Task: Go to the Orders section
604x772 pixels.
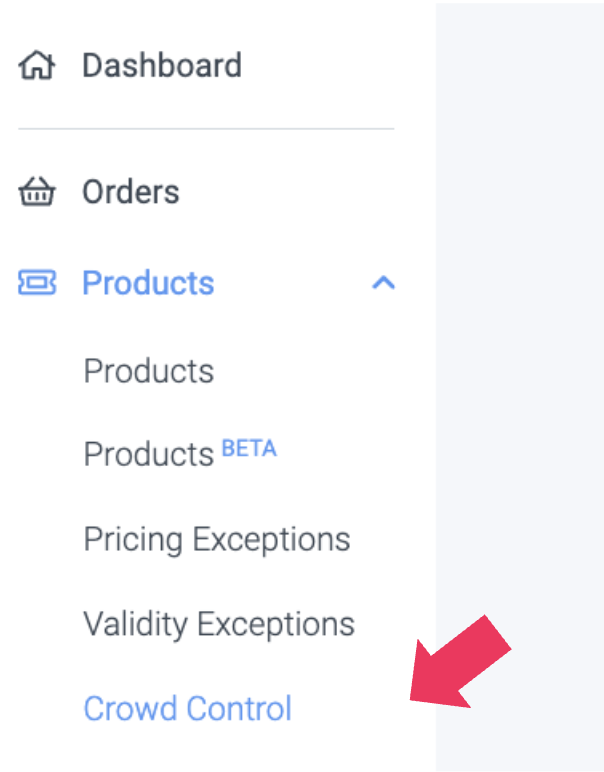Action: (130, 192)
